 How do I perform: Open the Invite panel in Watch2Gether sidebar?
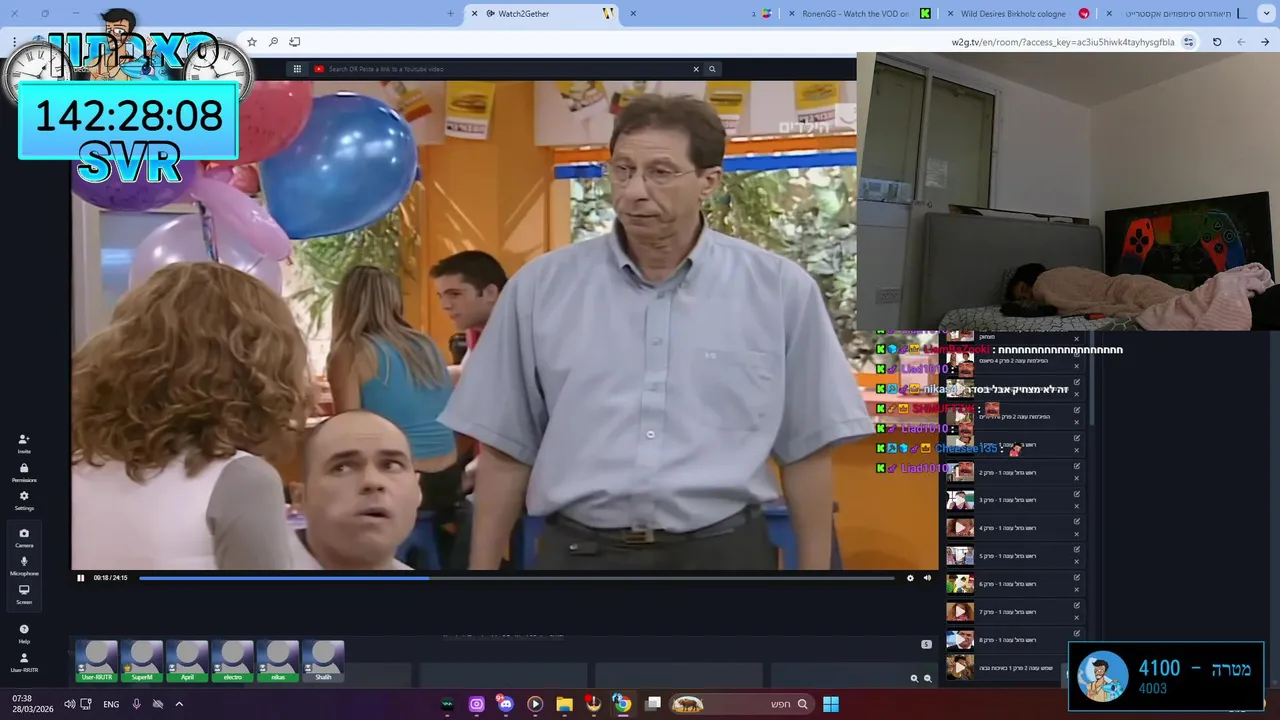24,443
